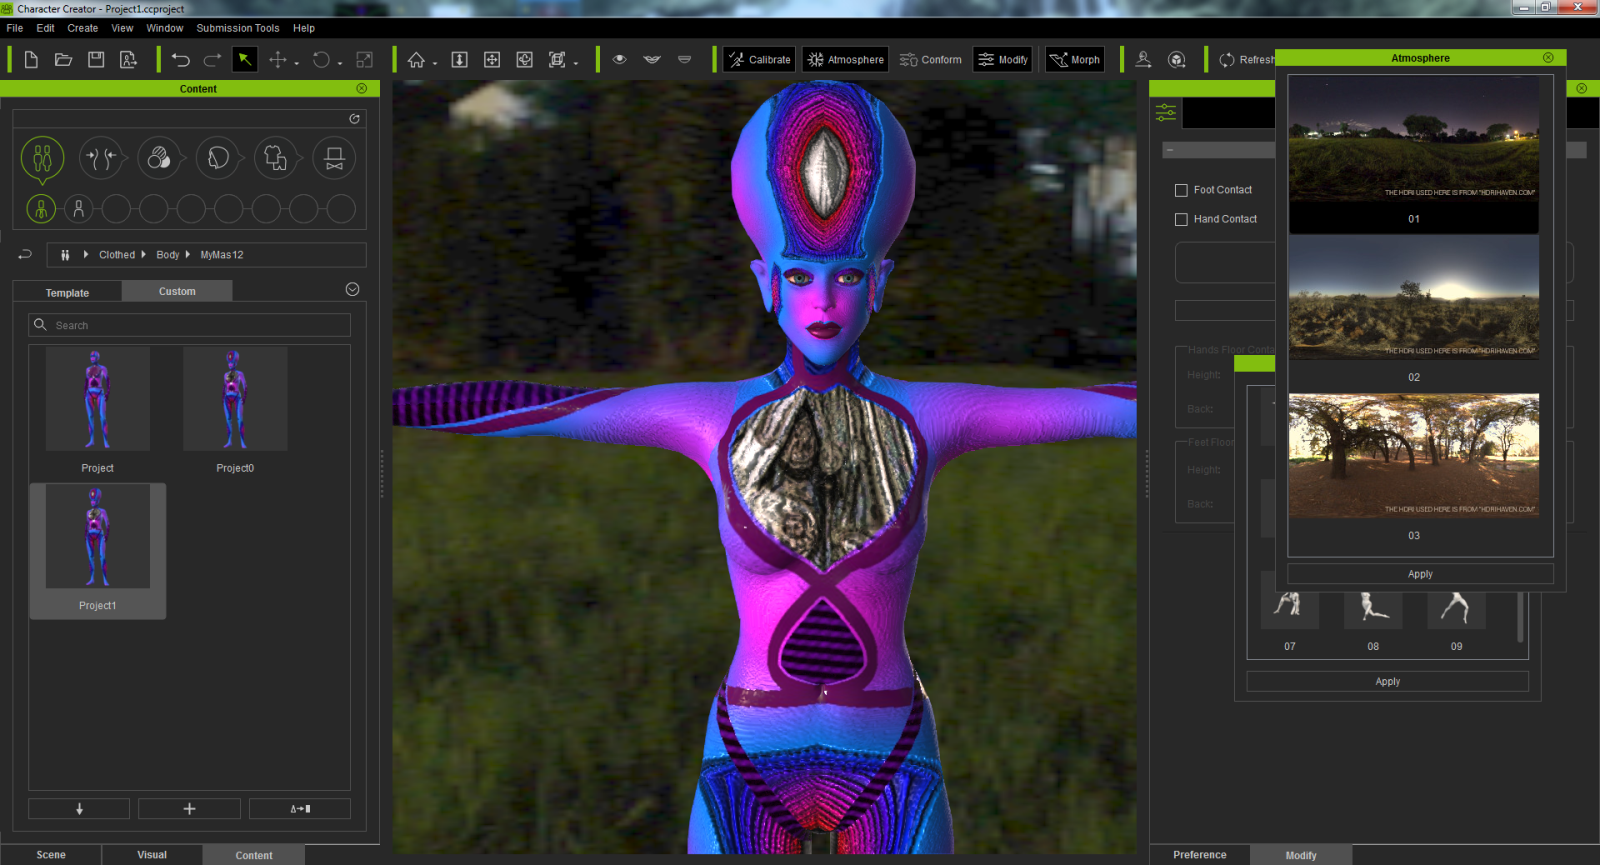
Task: Open the File menu
Action: (x=15, y=28)
